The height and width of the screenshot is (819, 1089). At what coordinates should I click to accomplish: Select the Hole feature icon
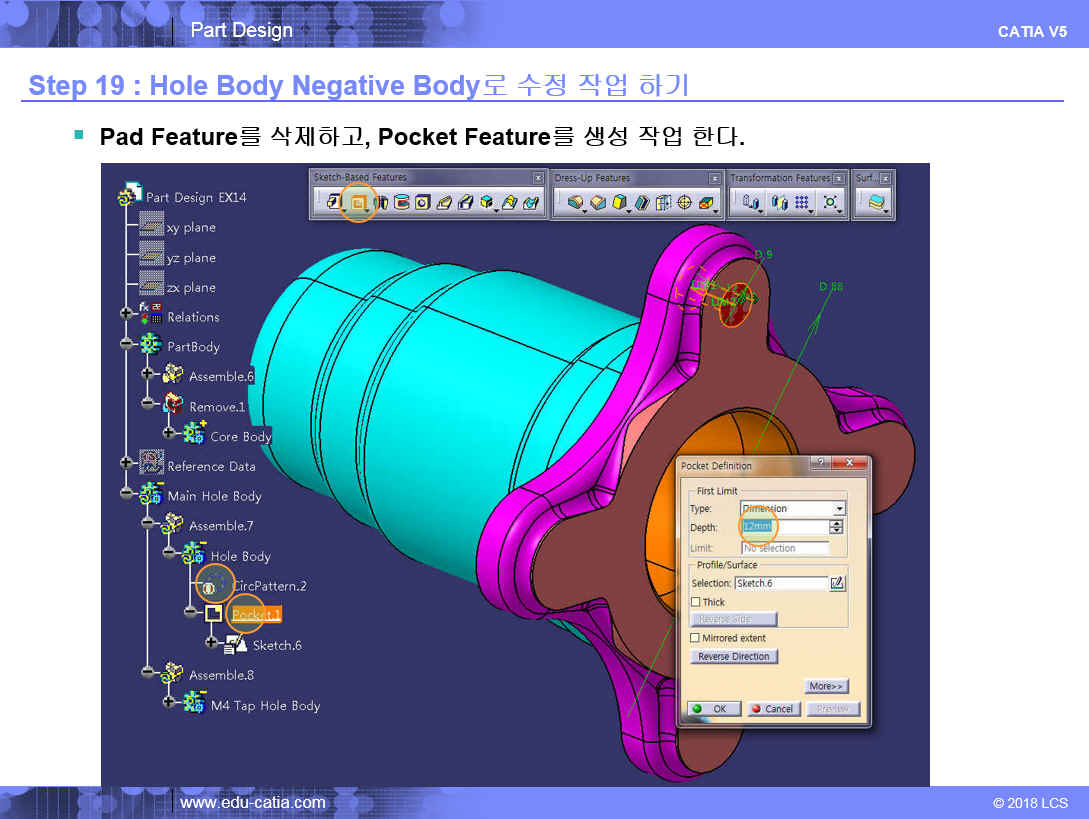point(422,203)
